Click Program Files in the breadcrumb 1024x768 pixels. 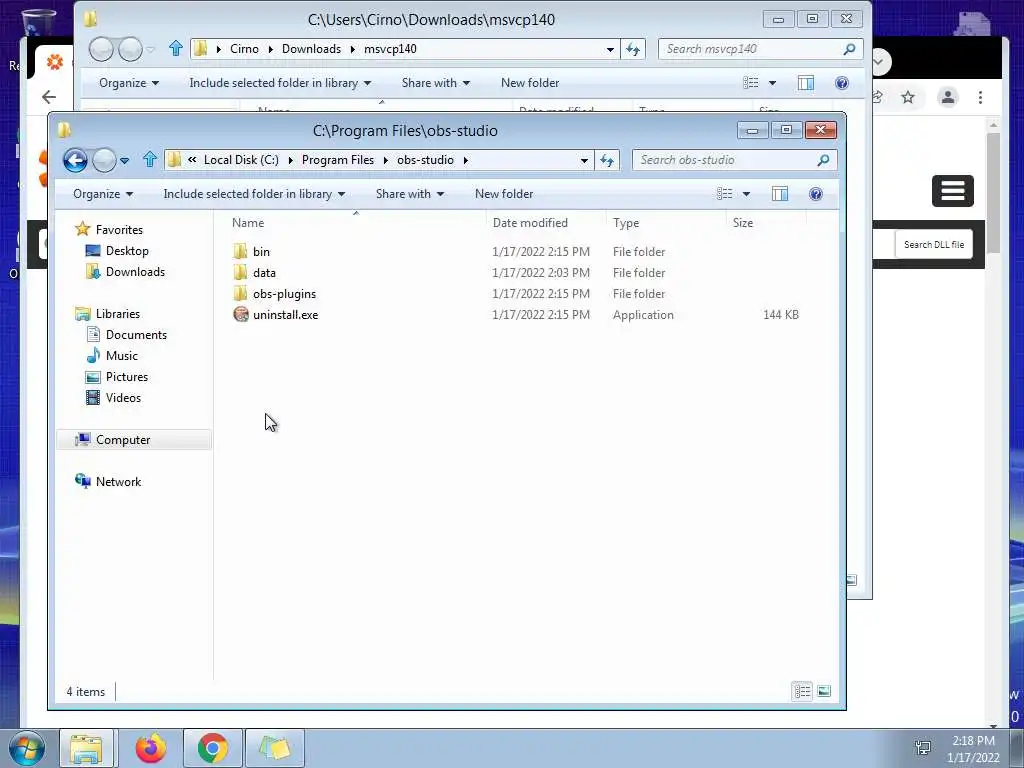[338, 160]
